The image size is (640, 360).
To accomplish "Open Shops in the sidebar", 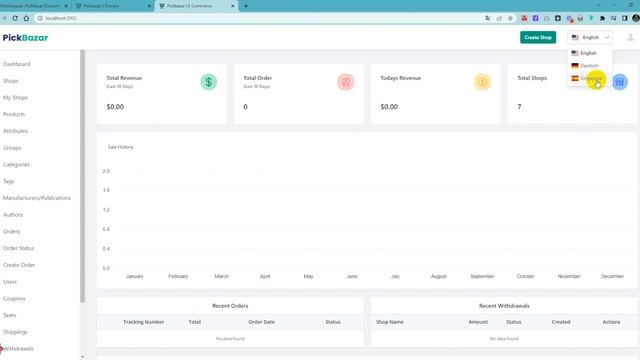I will point(11,81).
